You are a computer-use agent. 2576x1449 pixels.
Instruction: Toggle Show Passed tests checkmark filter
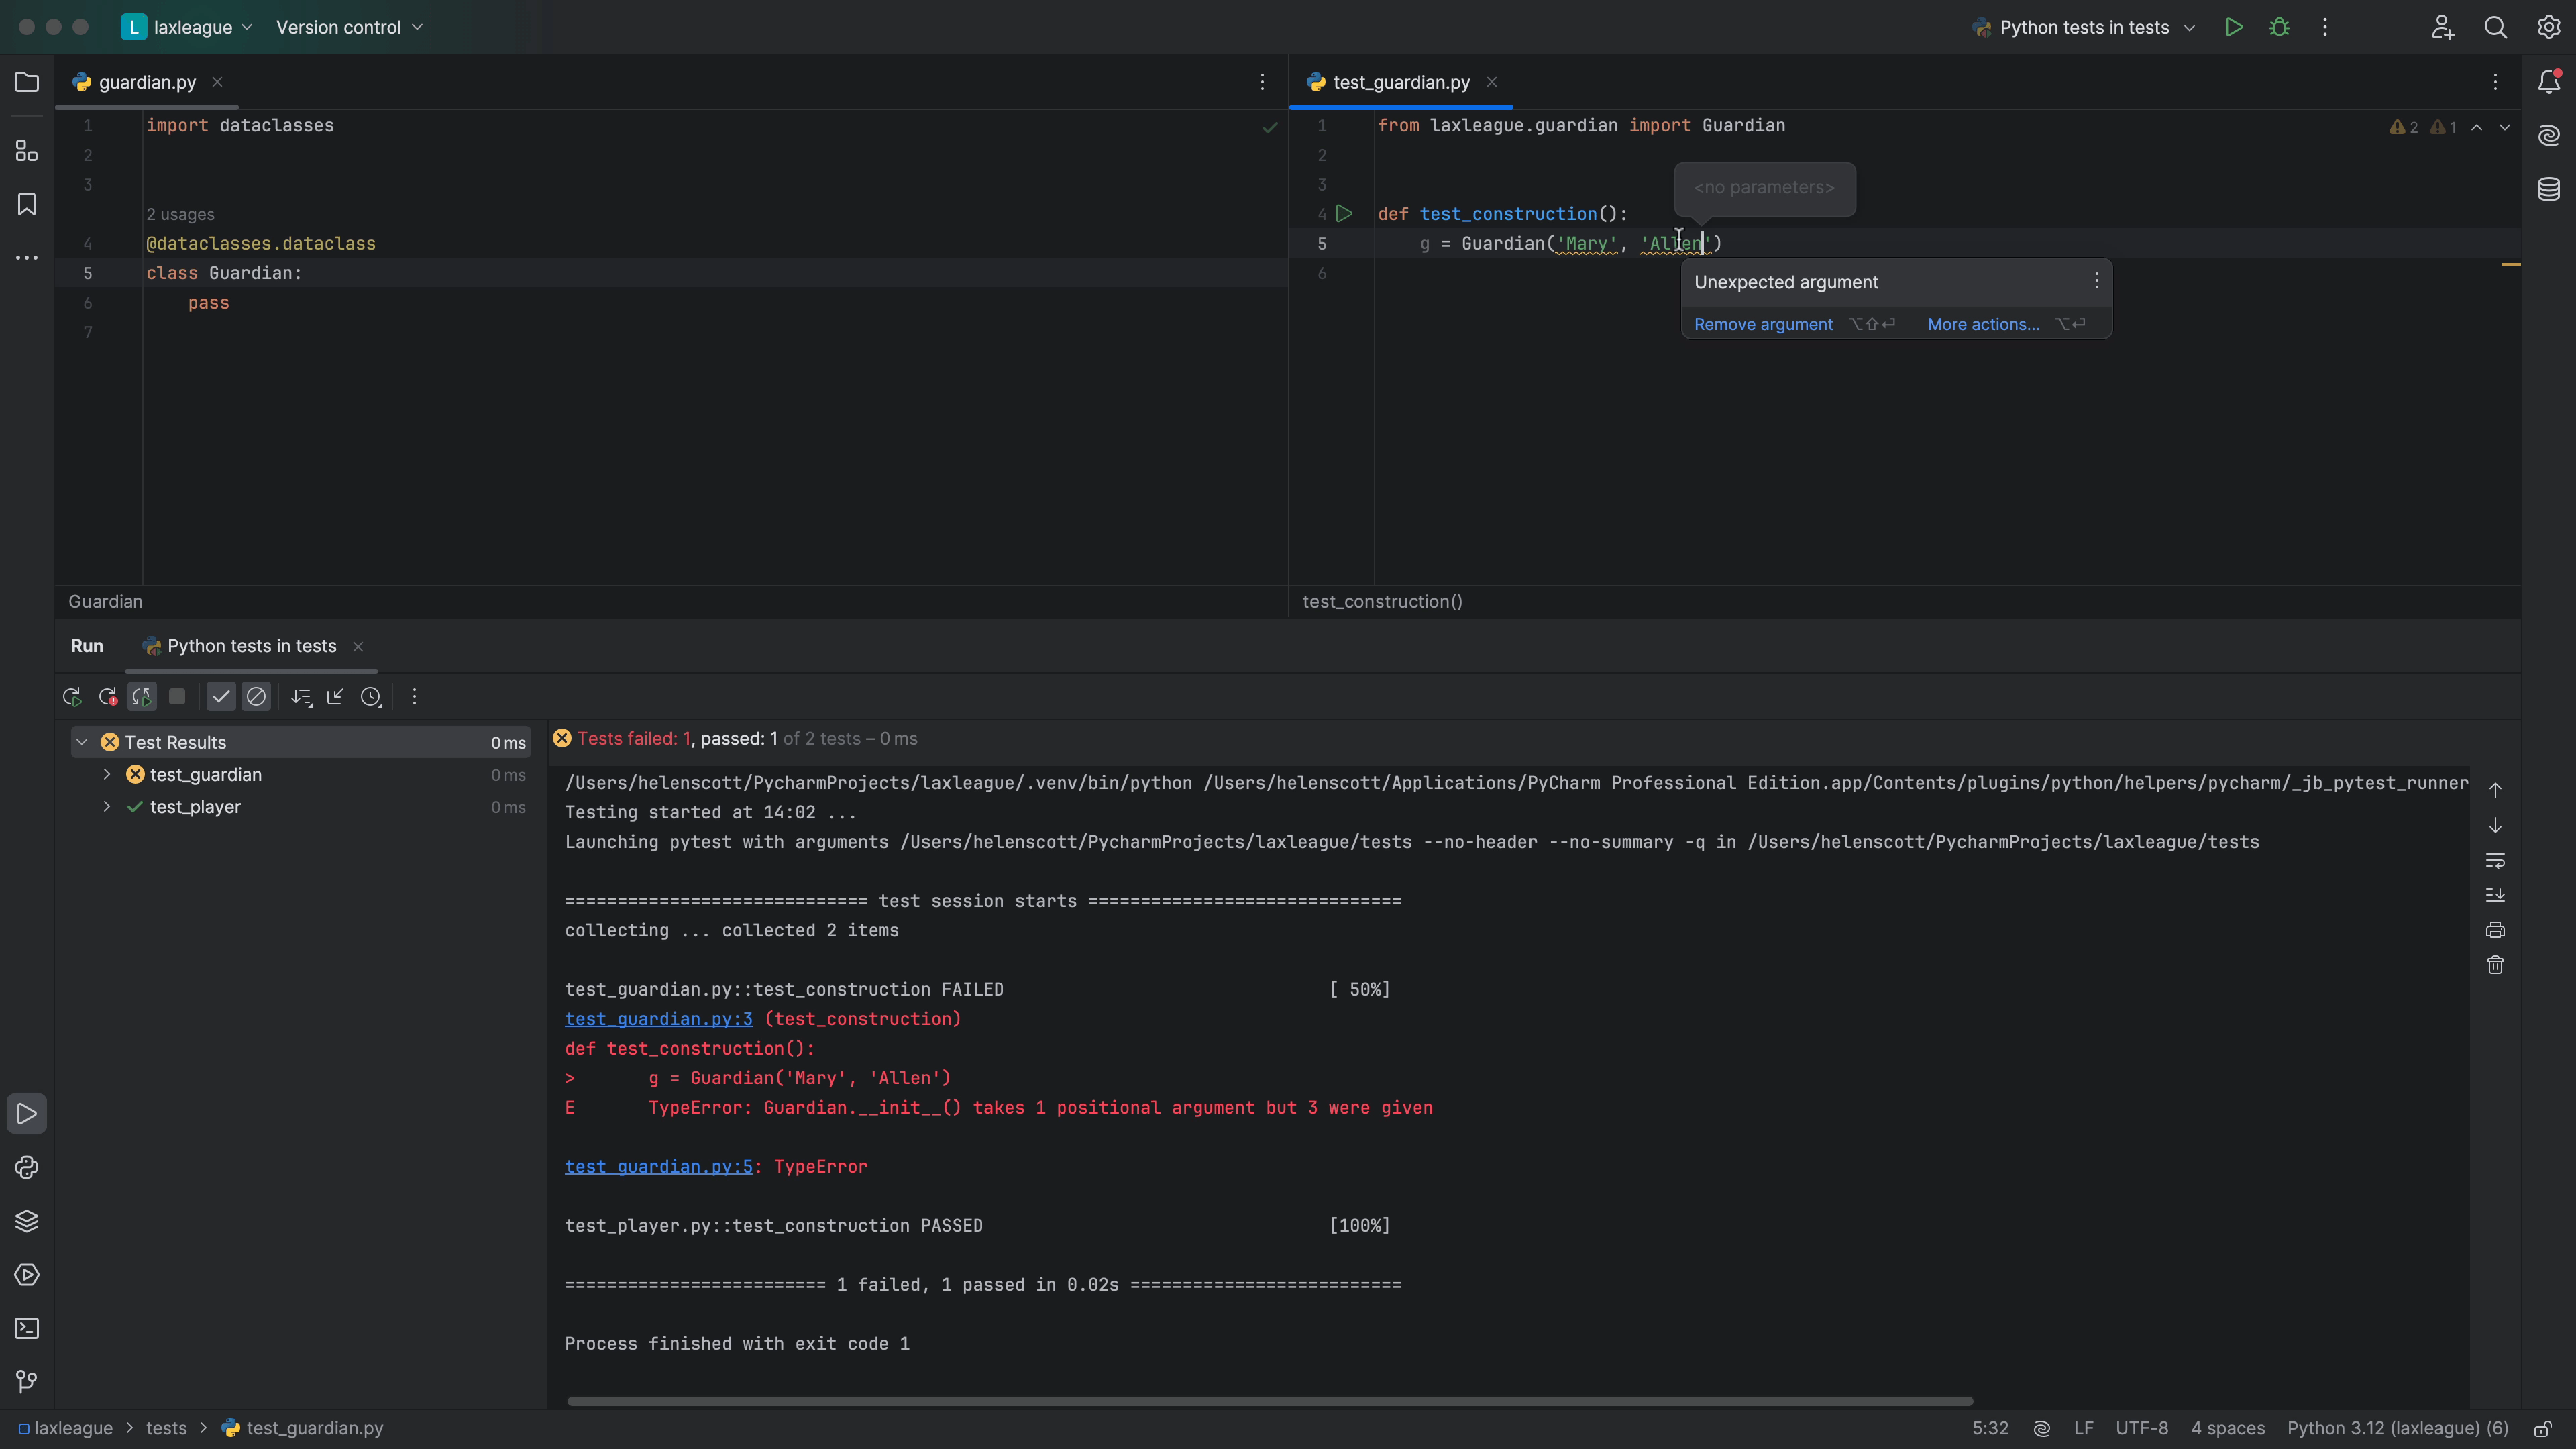[221, 697]
